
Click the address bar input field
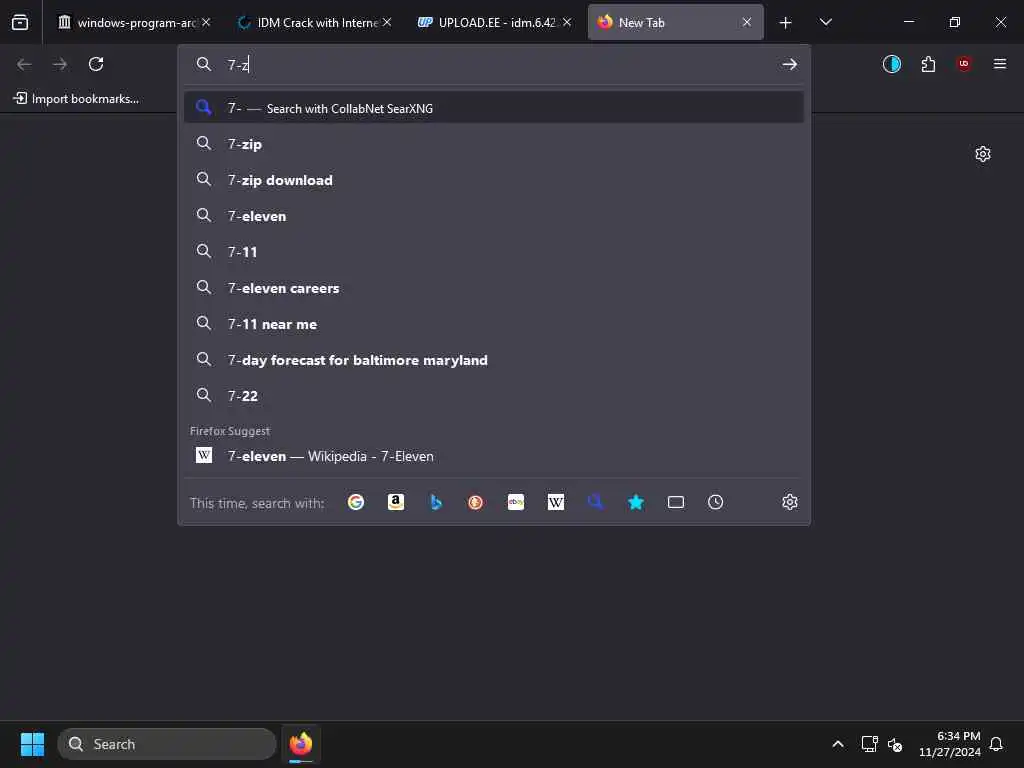coord(496,64)
